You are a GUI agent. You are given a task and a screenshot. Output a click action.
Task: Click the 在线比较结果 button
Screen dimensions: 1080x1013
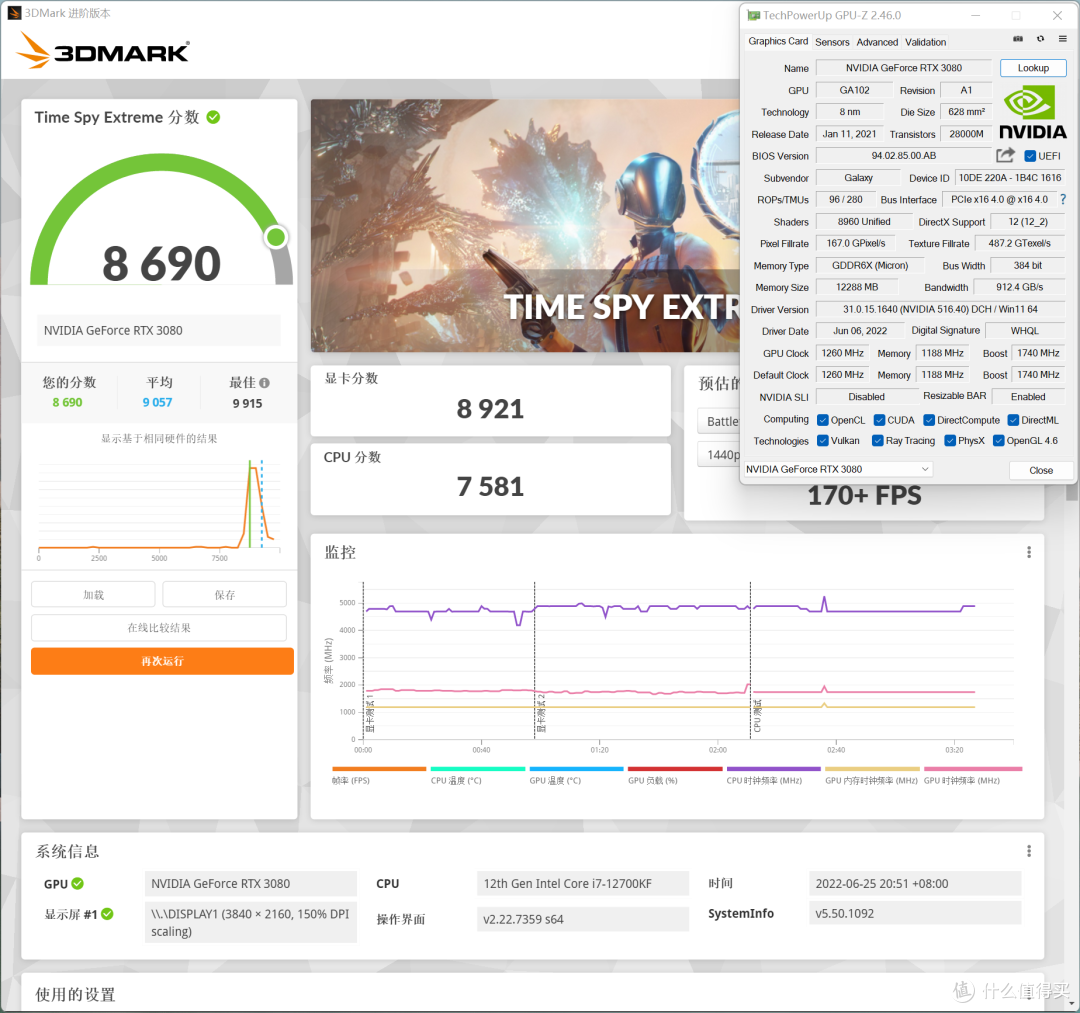159,627
